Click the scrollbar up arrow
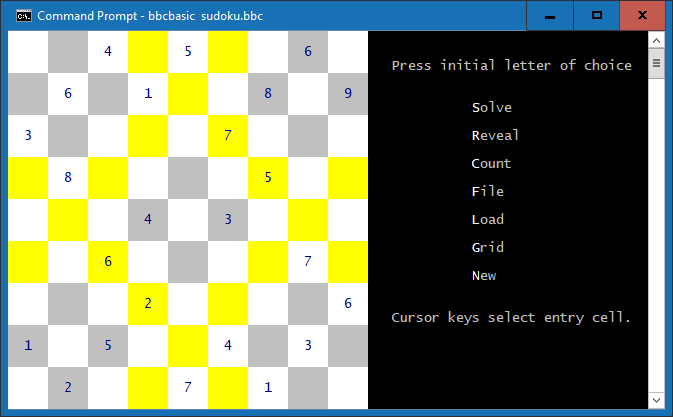 click(657, 40)
